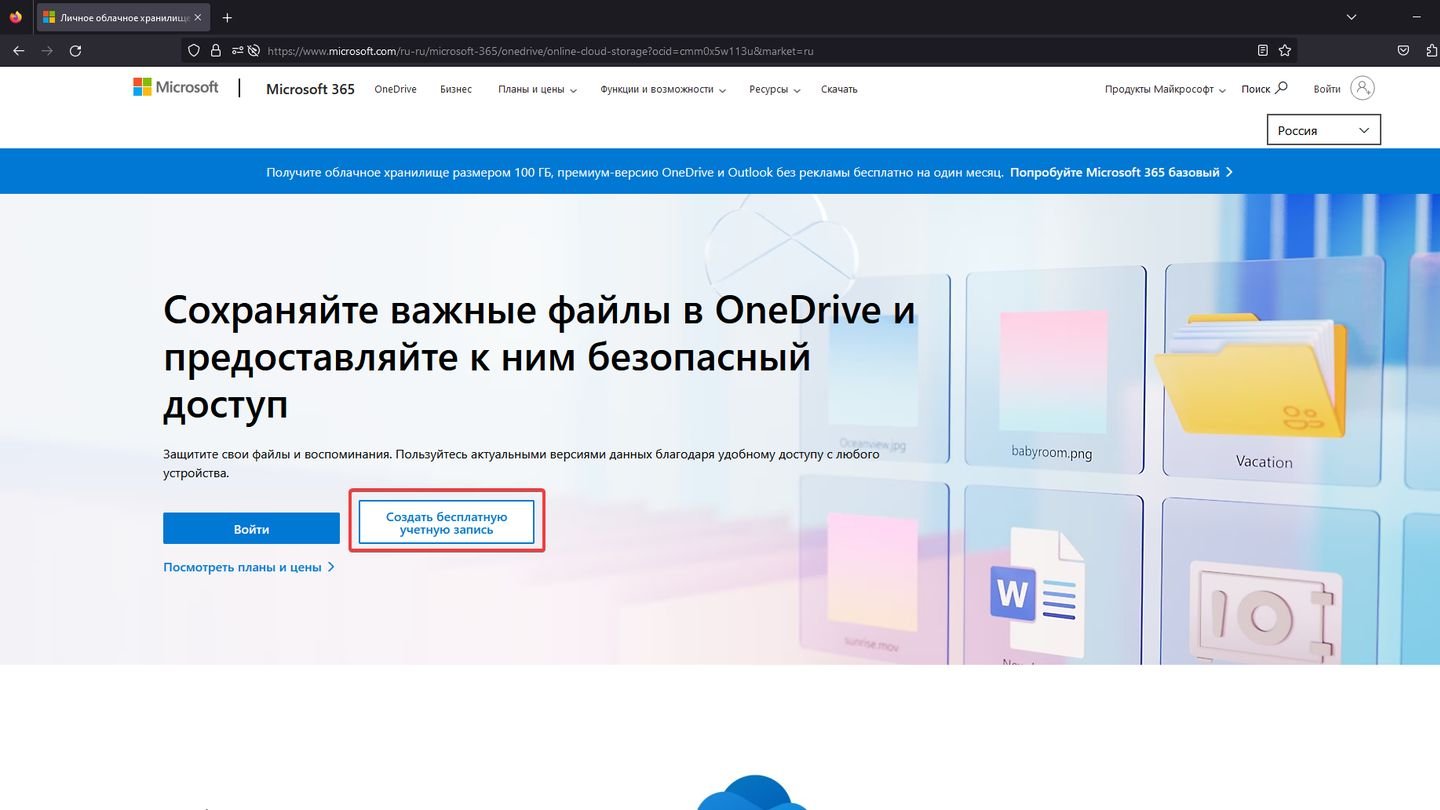Click the account avatar icon
1440x810 pixels.
pos(1362,88)
